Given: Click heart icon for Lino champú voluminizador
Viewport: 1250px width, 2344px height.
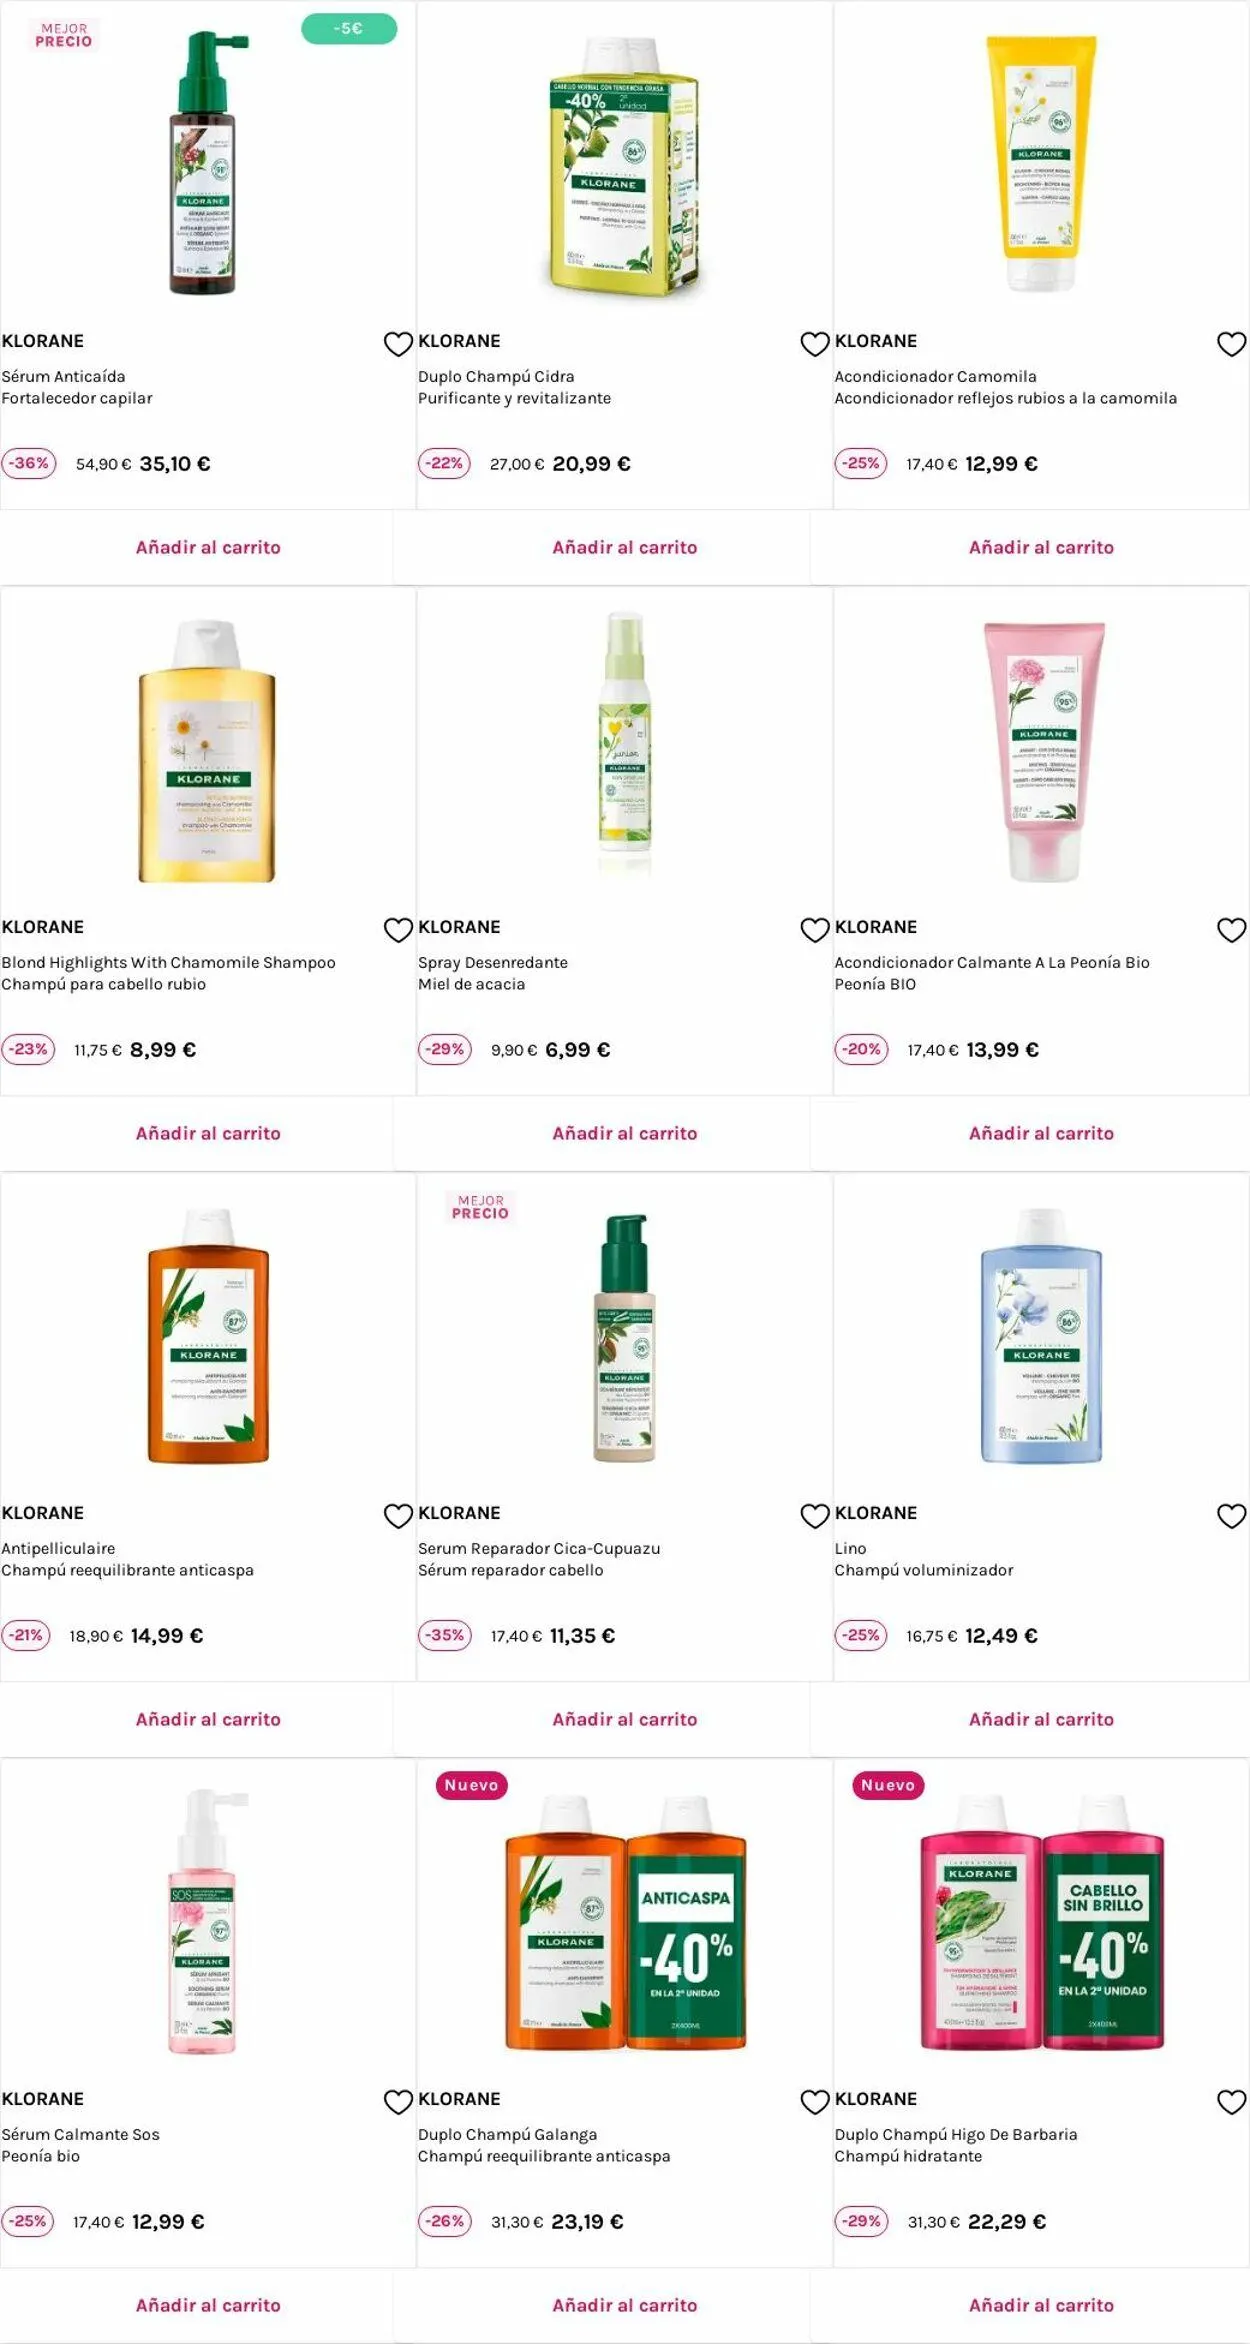Looking at the screenshot, I should [x=1231, y=1516].
